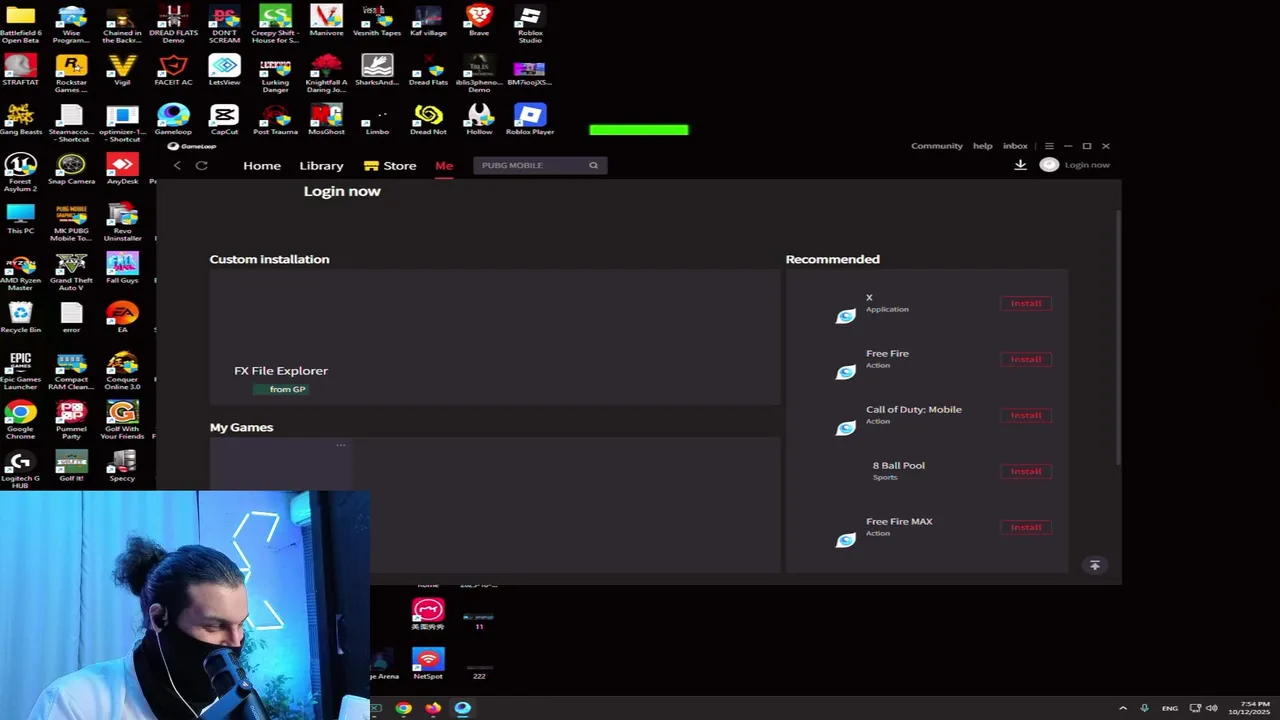1280x720 pixels.
Task: Install Free Fire MAX
Action: click(x=1026, y=527)
